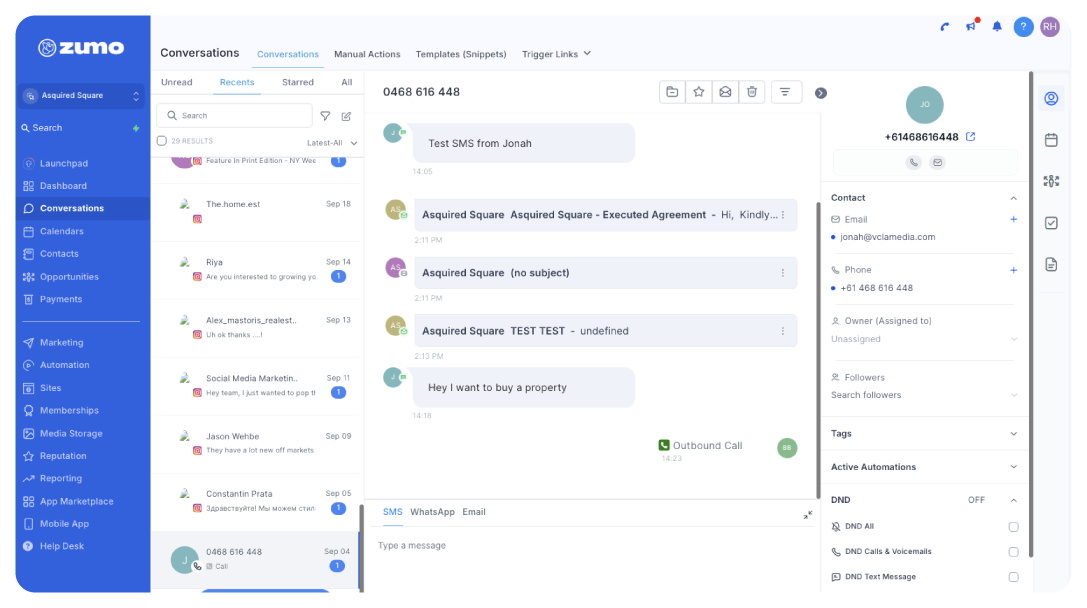This screenshot has width=1087, height=608.
Task: Mark conversation as read envelope icon
Action: pyautogui.click(x=725, y=92)
